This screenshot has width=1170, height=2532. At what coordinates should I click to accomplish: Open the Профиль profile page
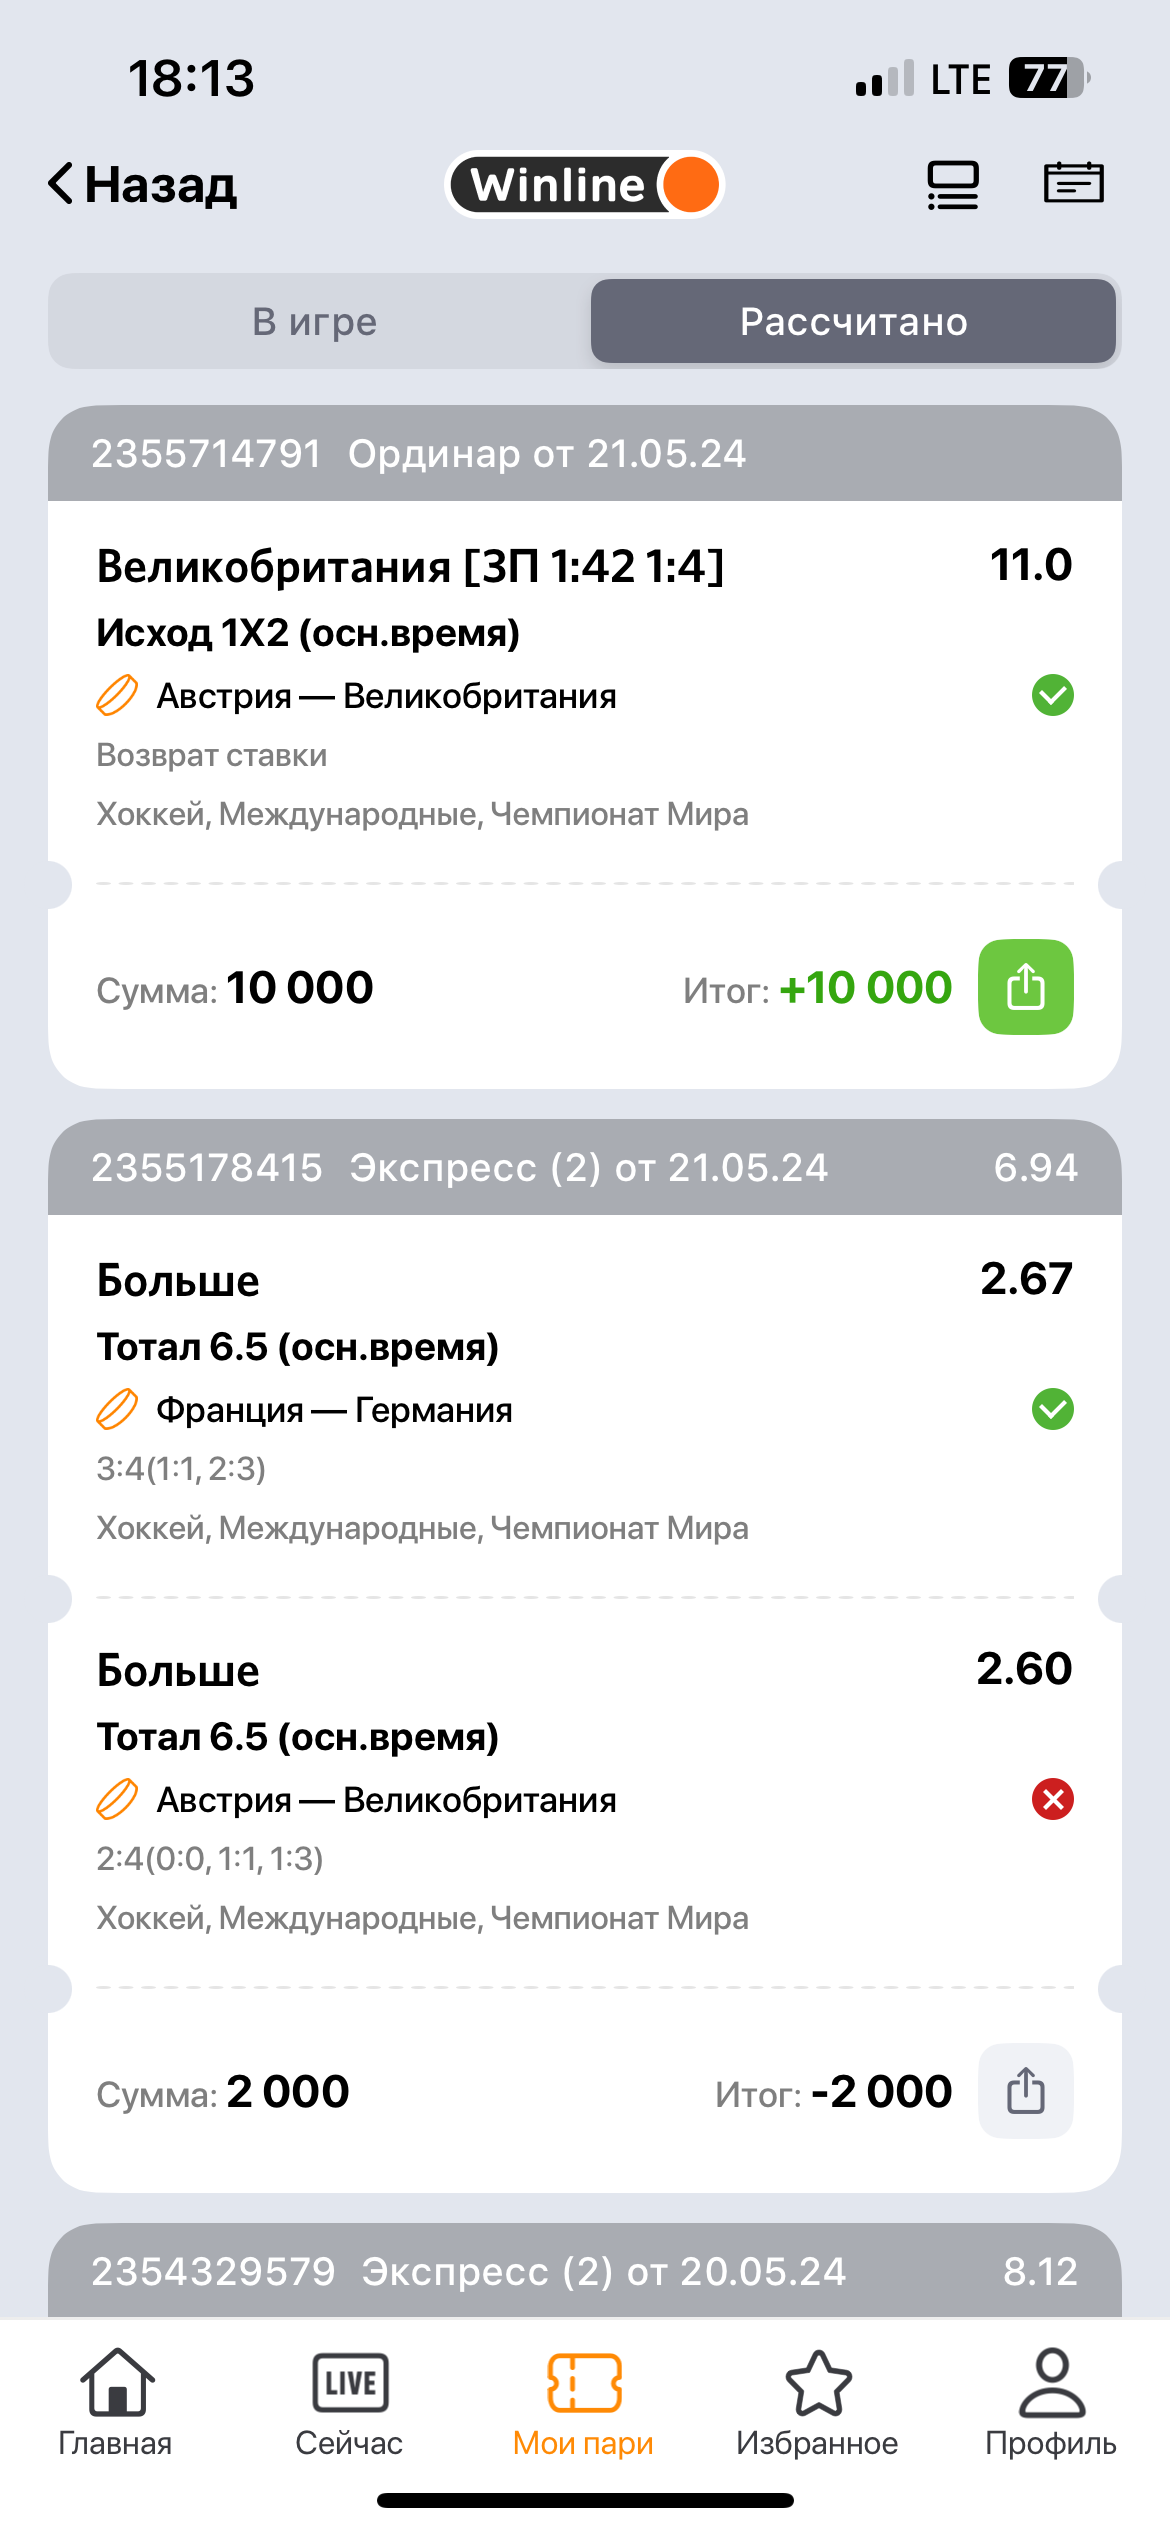(1051, 2401)
